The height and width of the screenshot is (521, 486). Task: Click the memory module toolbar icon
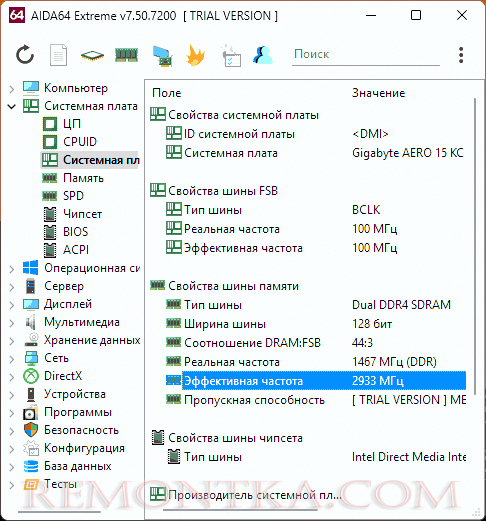tap(126, 55)
